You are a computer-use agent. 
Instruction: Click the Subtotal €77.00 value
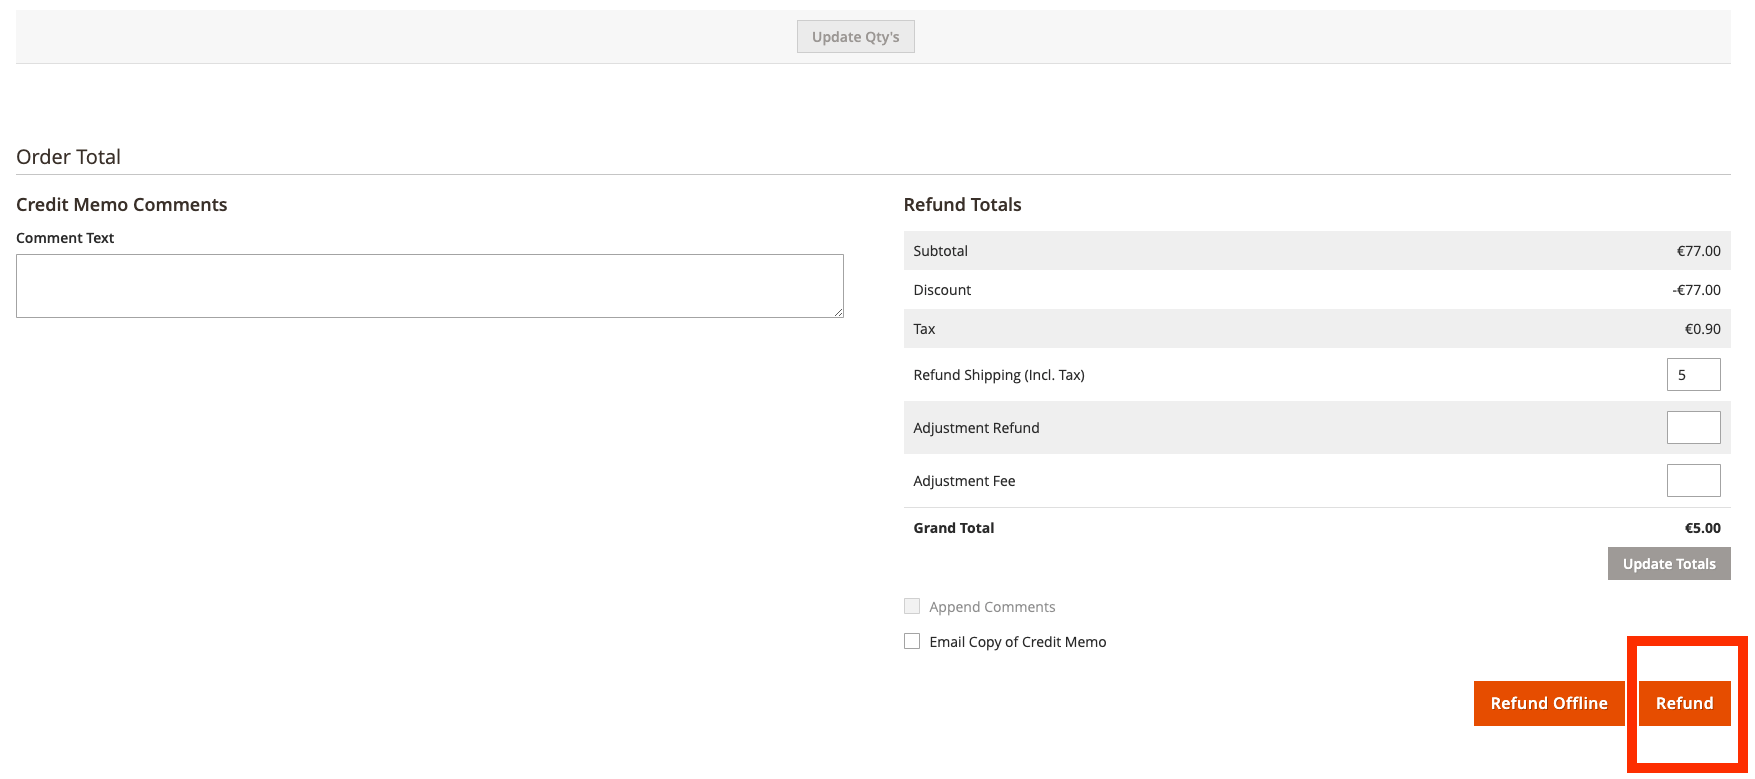point(1698,251)
